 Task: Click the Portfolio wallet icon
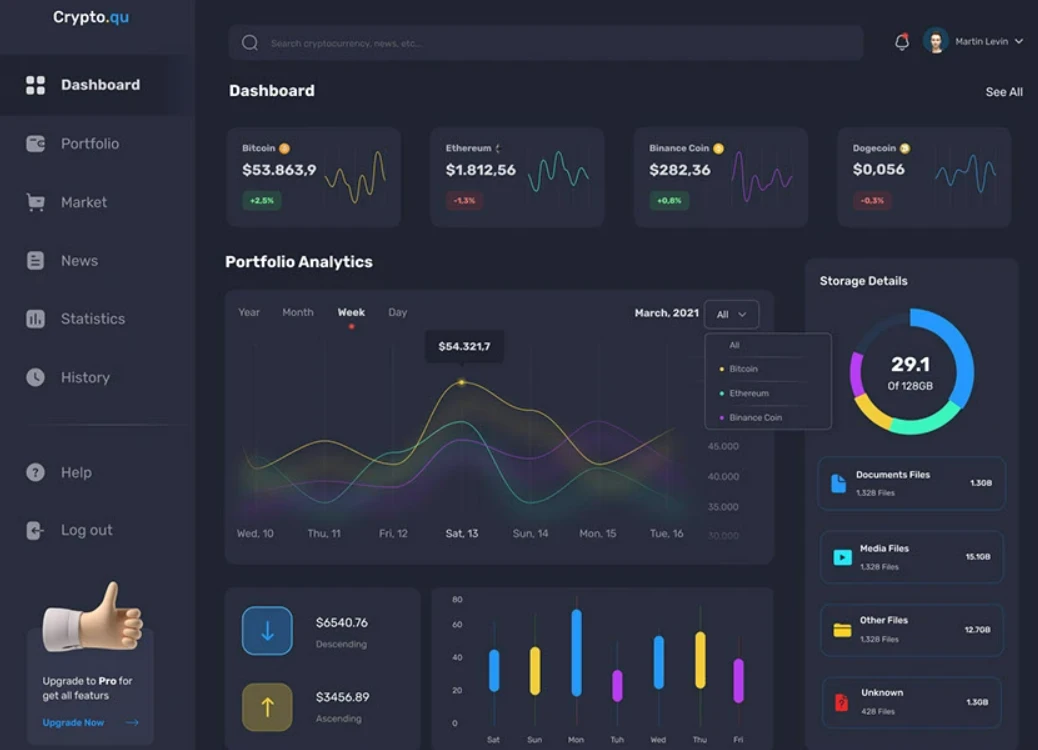[35, 143]
